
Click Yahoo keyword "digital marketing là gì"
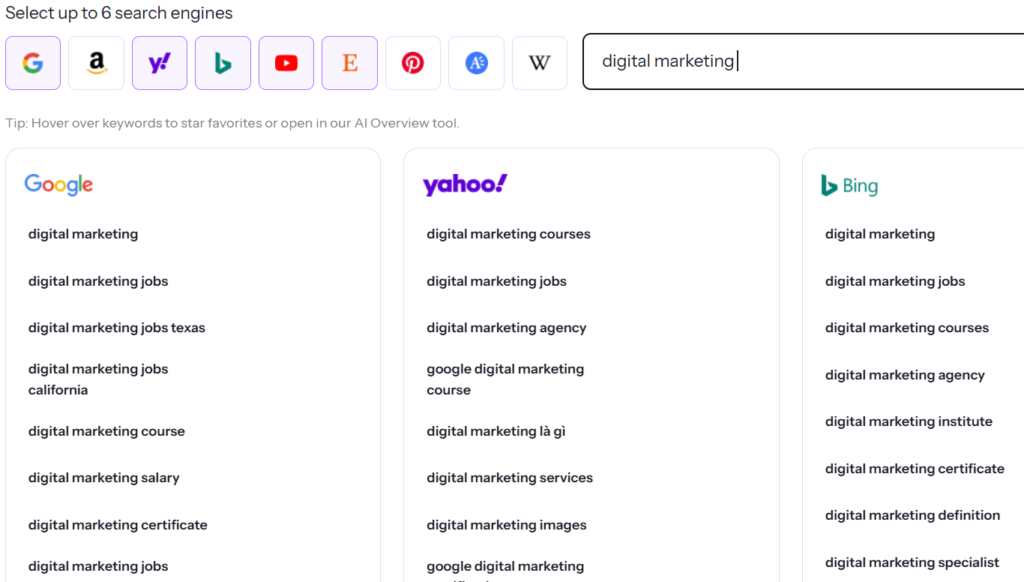click(496, 431)
